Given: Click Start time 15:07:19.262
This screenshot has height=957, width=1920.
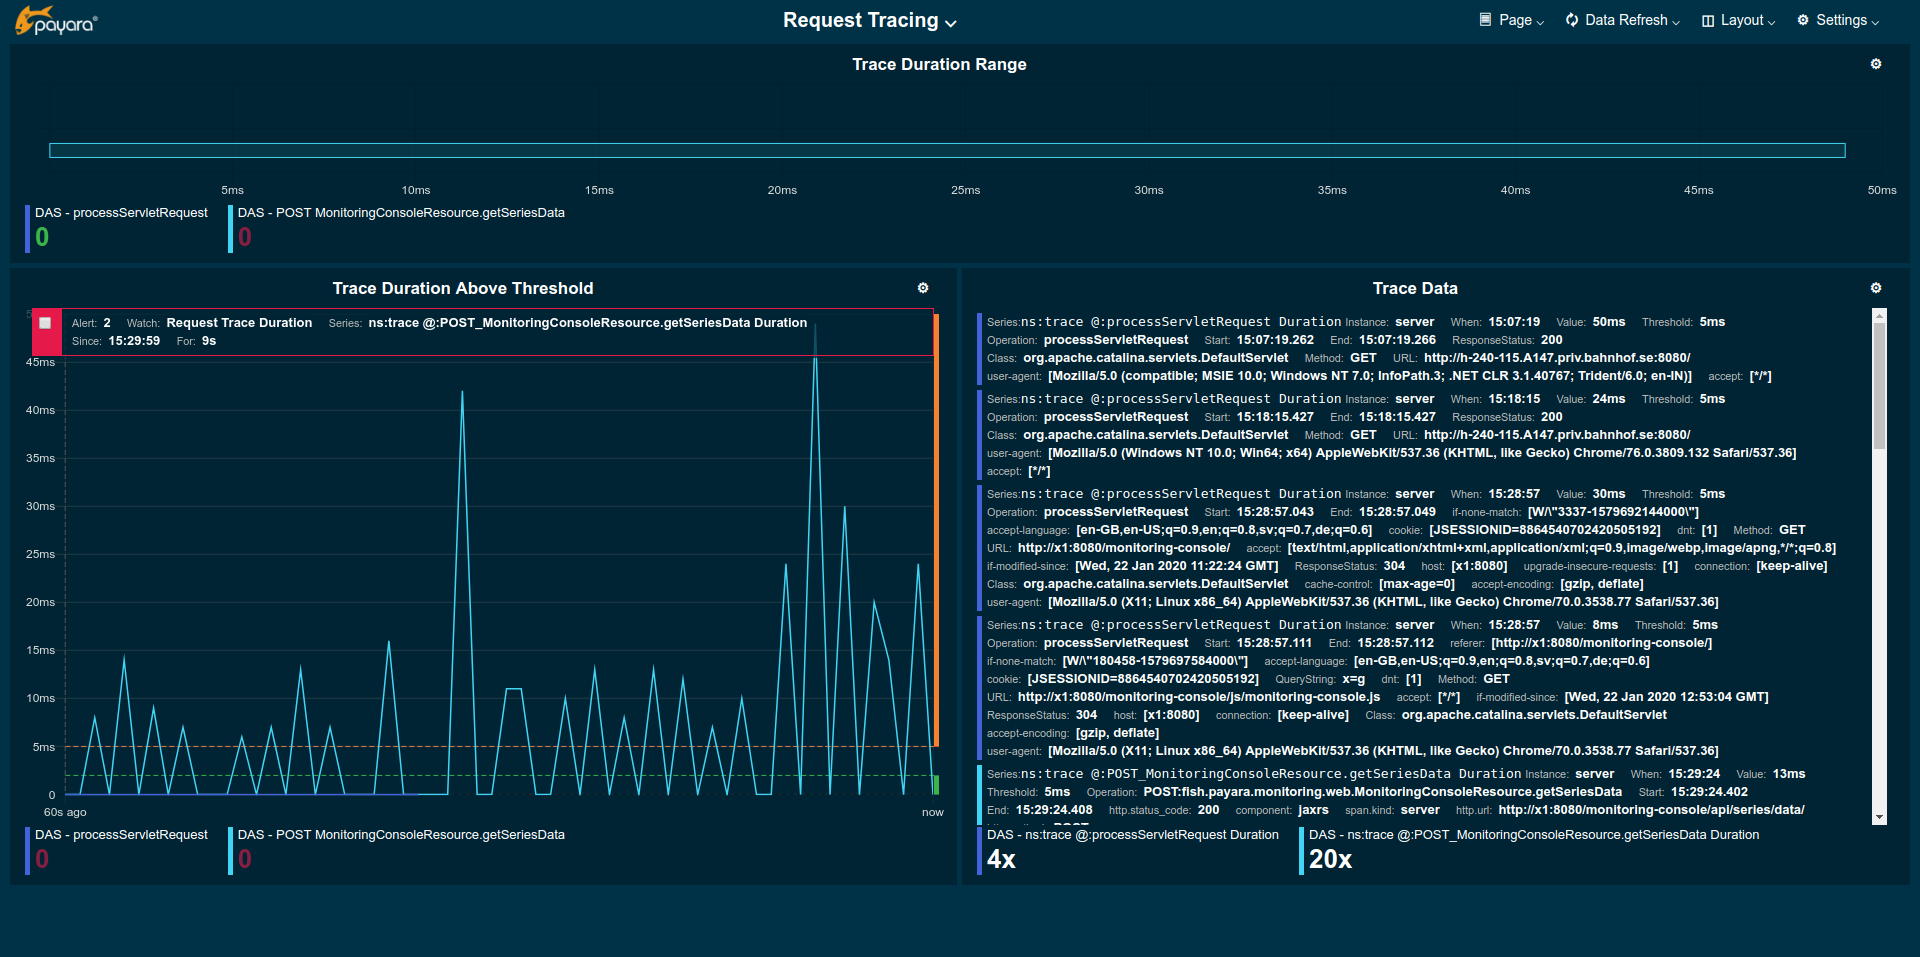Looking at the screenshot, I should pyautogui.click(x=1275, y=340).
